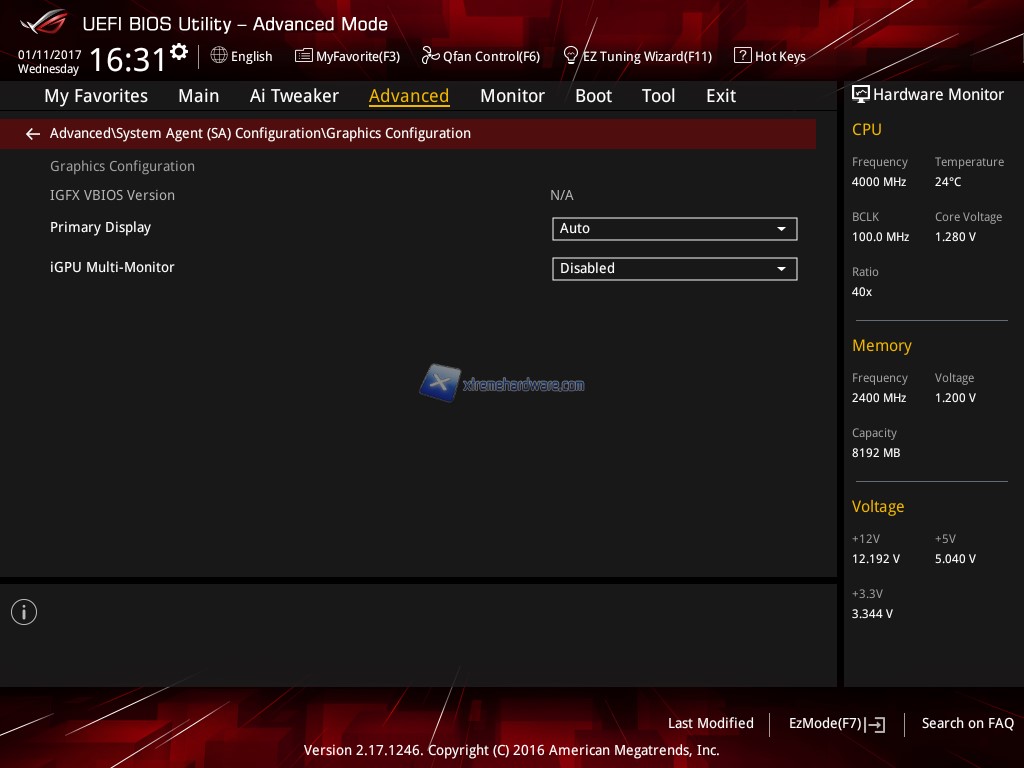This screenshot has height=768, width=1024.
Task: Go to the Monitor tab
Action: [512, 96]
